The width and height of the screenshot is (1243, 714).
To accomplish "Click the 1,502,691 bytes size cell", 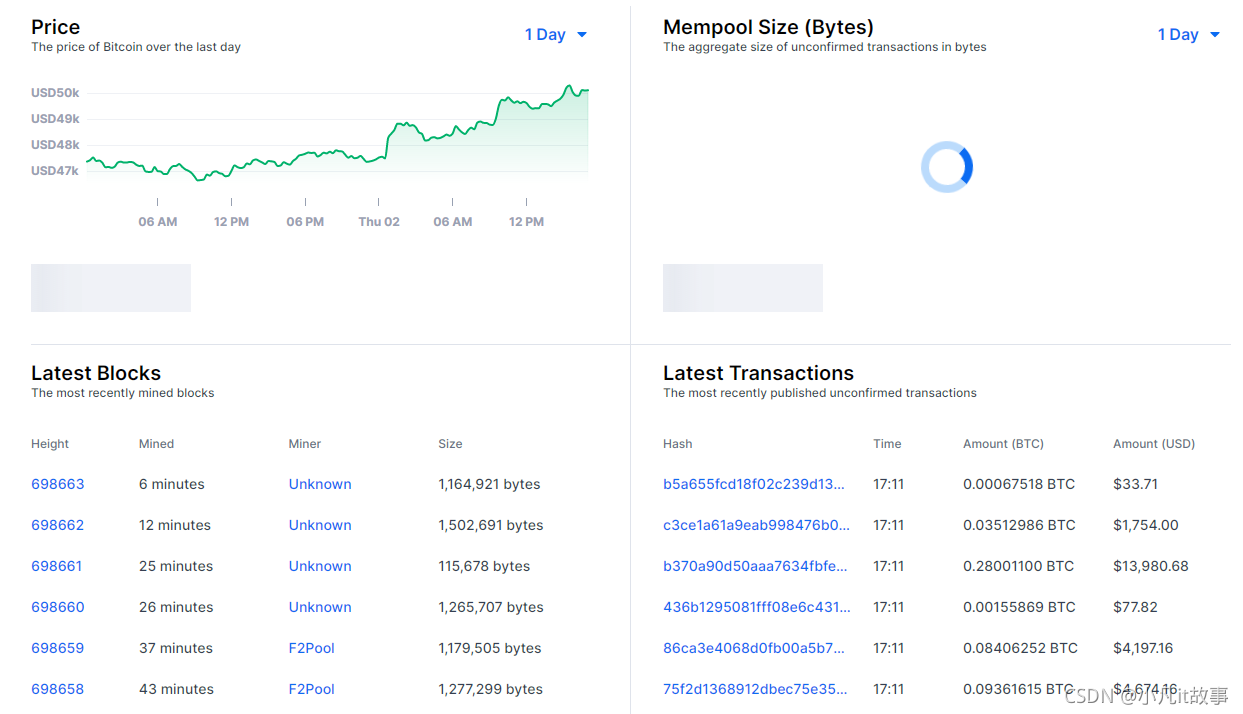I will (x=491, y=525).
